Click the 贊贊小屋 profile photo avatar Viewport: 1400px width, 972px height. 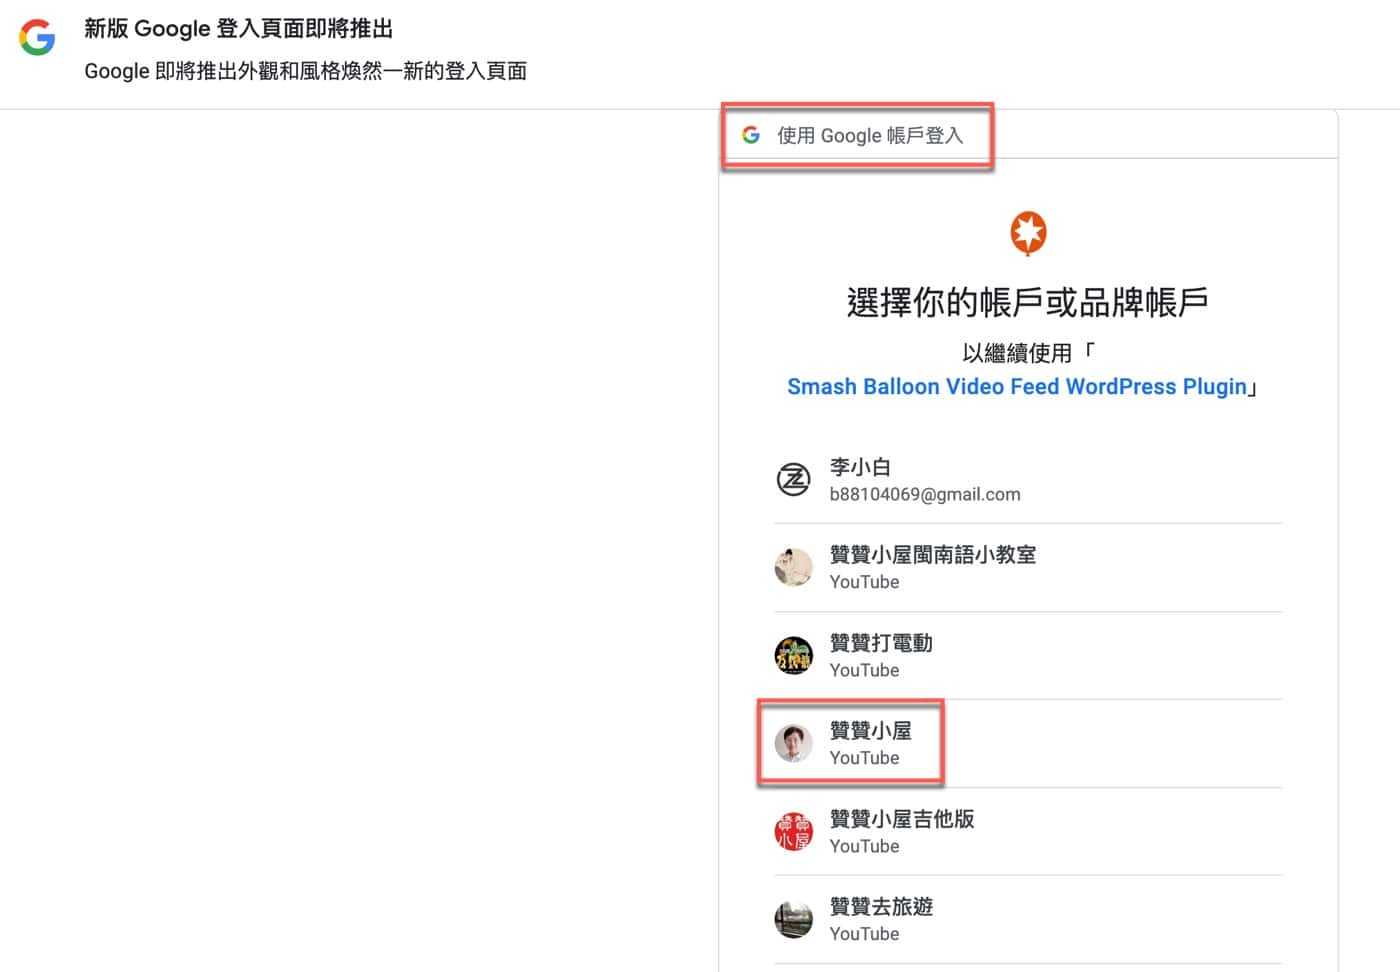click(794, 743)
